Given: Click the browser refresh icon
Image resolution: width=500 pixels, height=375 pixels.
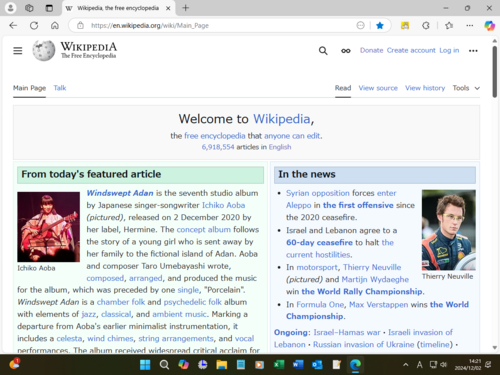Looking at the screenshot, I should (34, 26).
